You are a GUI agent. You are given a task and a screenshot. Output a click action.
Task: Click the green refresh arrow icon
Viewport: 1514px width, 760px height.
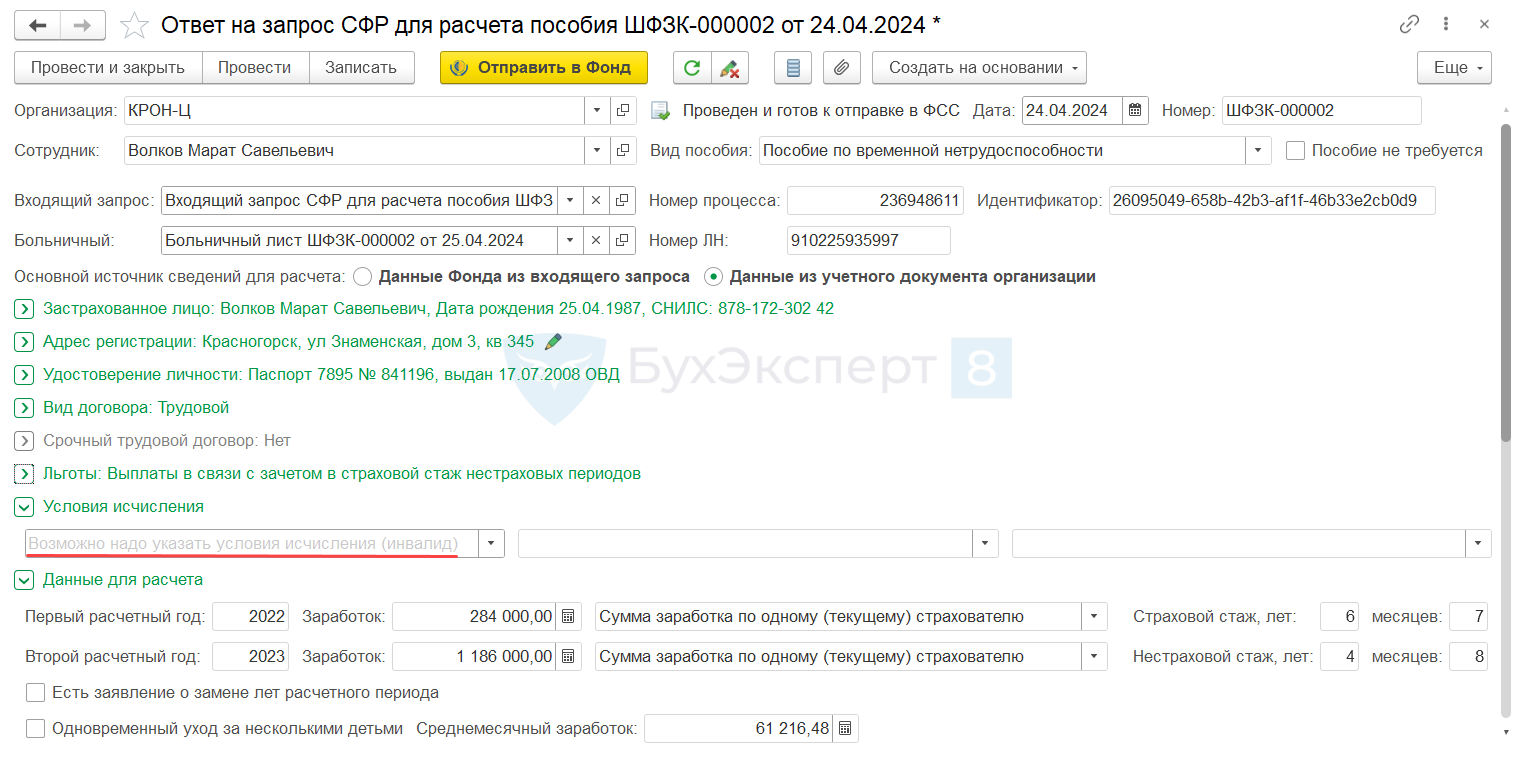pyautogui.click(x=691, y=68)
